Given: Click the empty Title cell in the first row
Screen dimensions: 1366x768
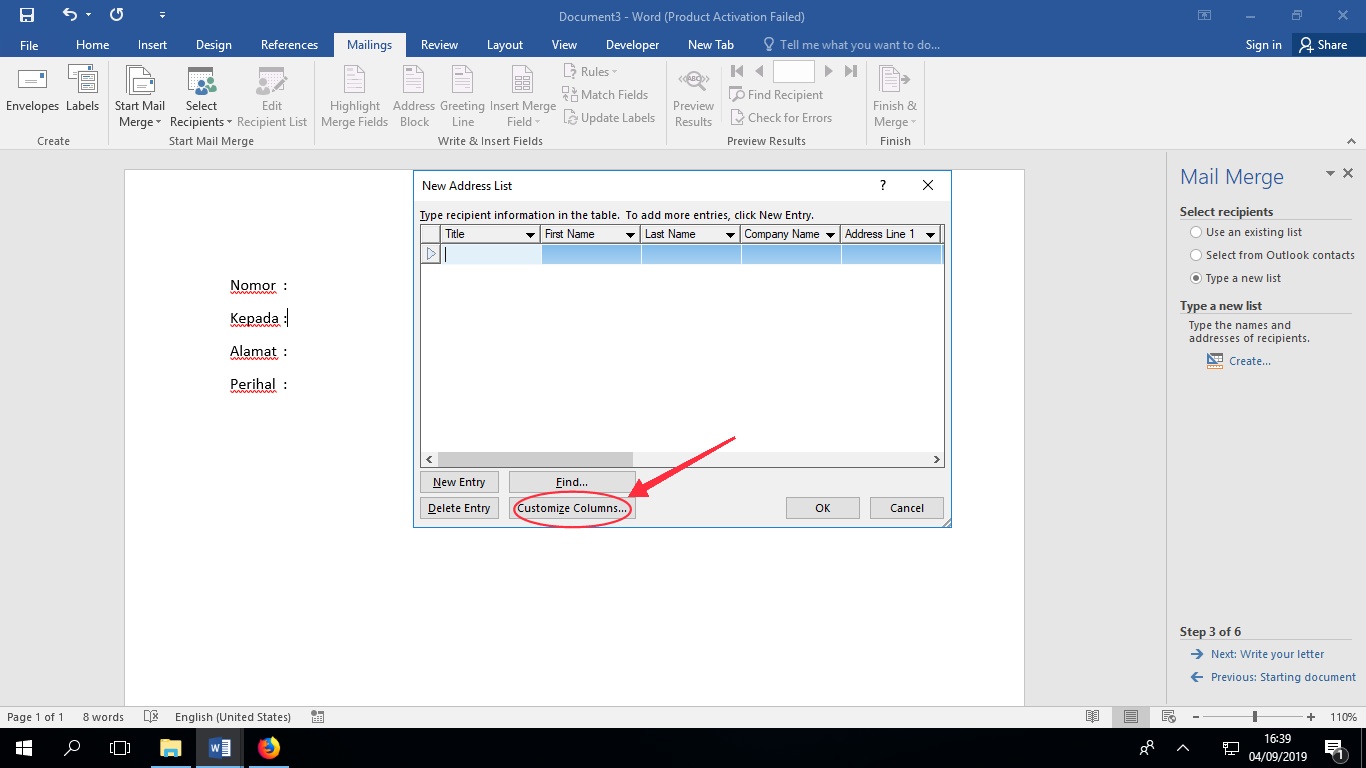Looking at the screenshot, I should 491,254.
